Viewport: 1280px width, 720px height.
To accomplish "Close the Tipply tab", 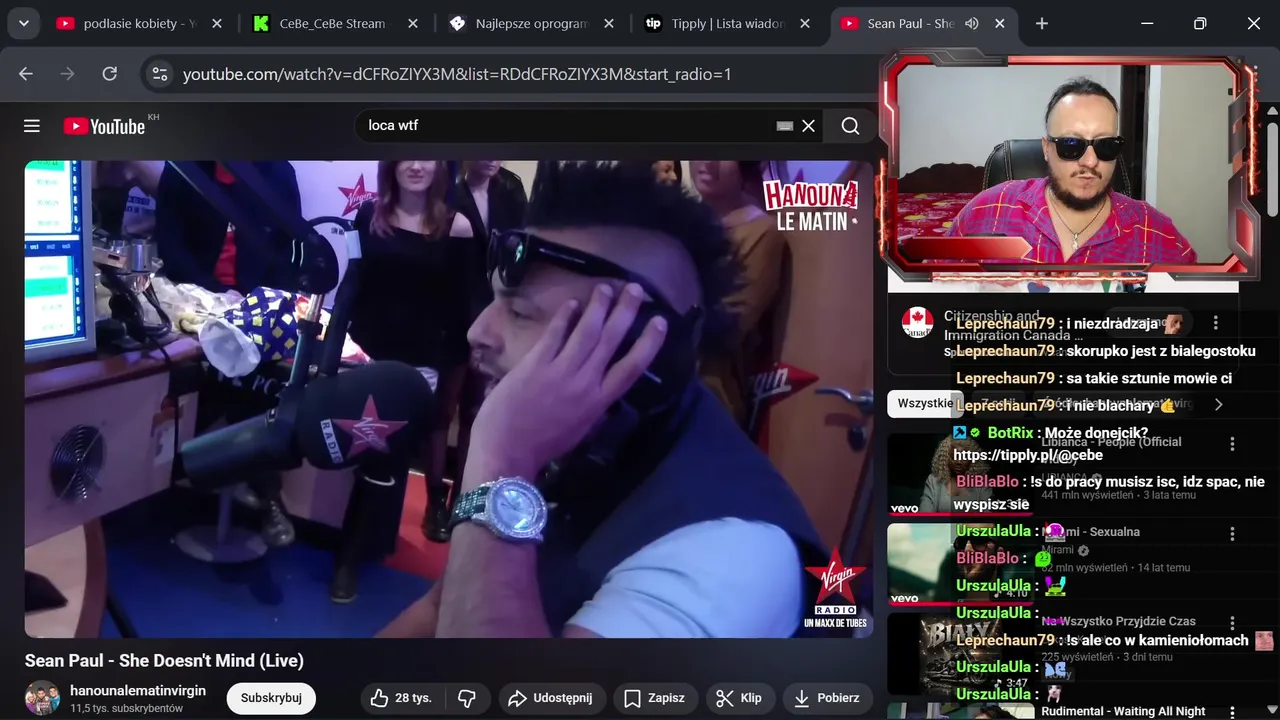I will pos(805,23).
